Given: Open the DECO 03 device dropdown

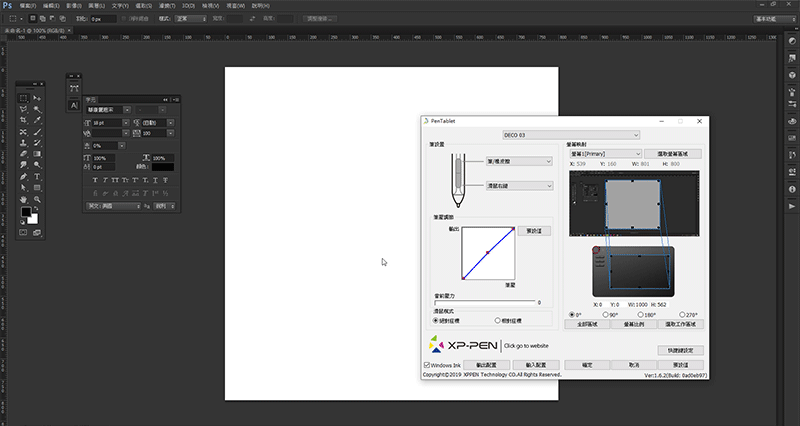Looking at the screenshot, I should [571, 135].
